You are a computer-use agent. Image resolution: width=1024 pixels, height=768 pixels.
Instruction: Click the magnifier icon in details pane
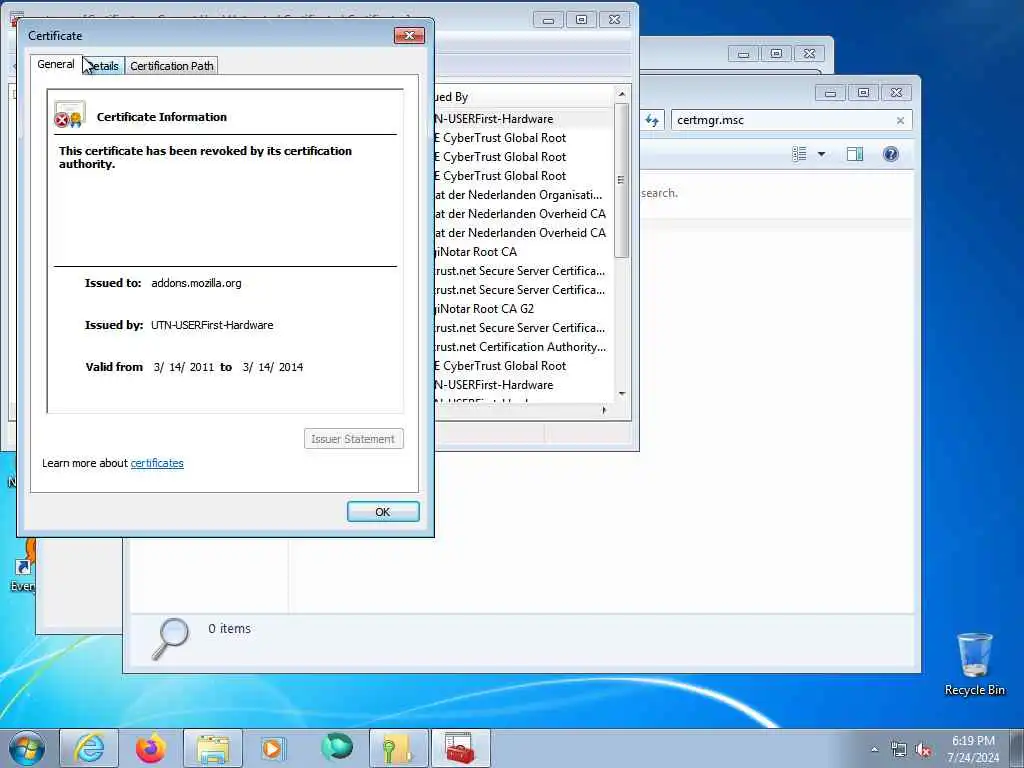[170, 638]
